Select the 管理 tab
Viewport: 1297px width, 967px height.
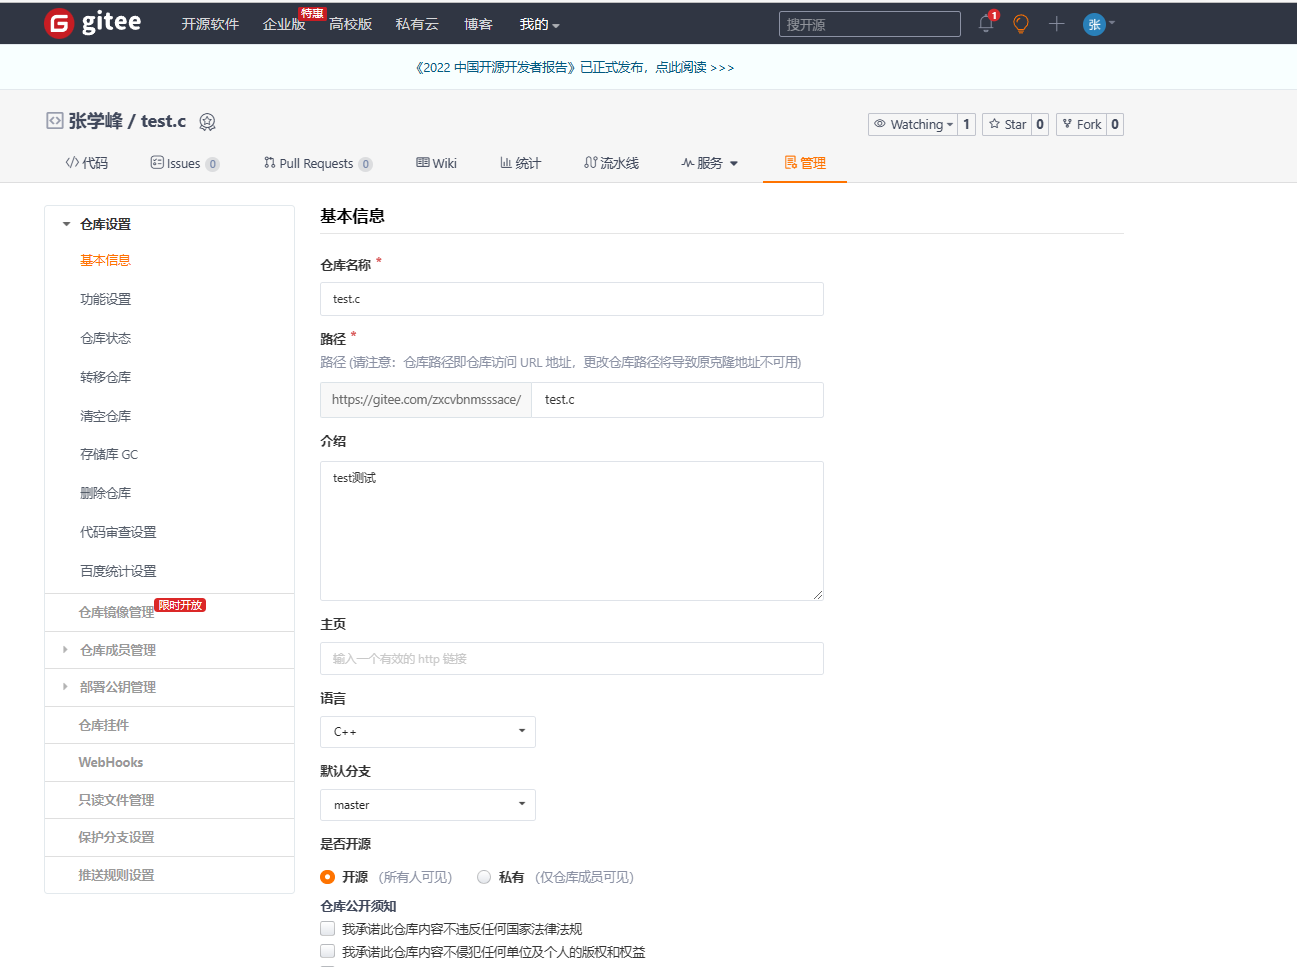click(x=805, y=163)
